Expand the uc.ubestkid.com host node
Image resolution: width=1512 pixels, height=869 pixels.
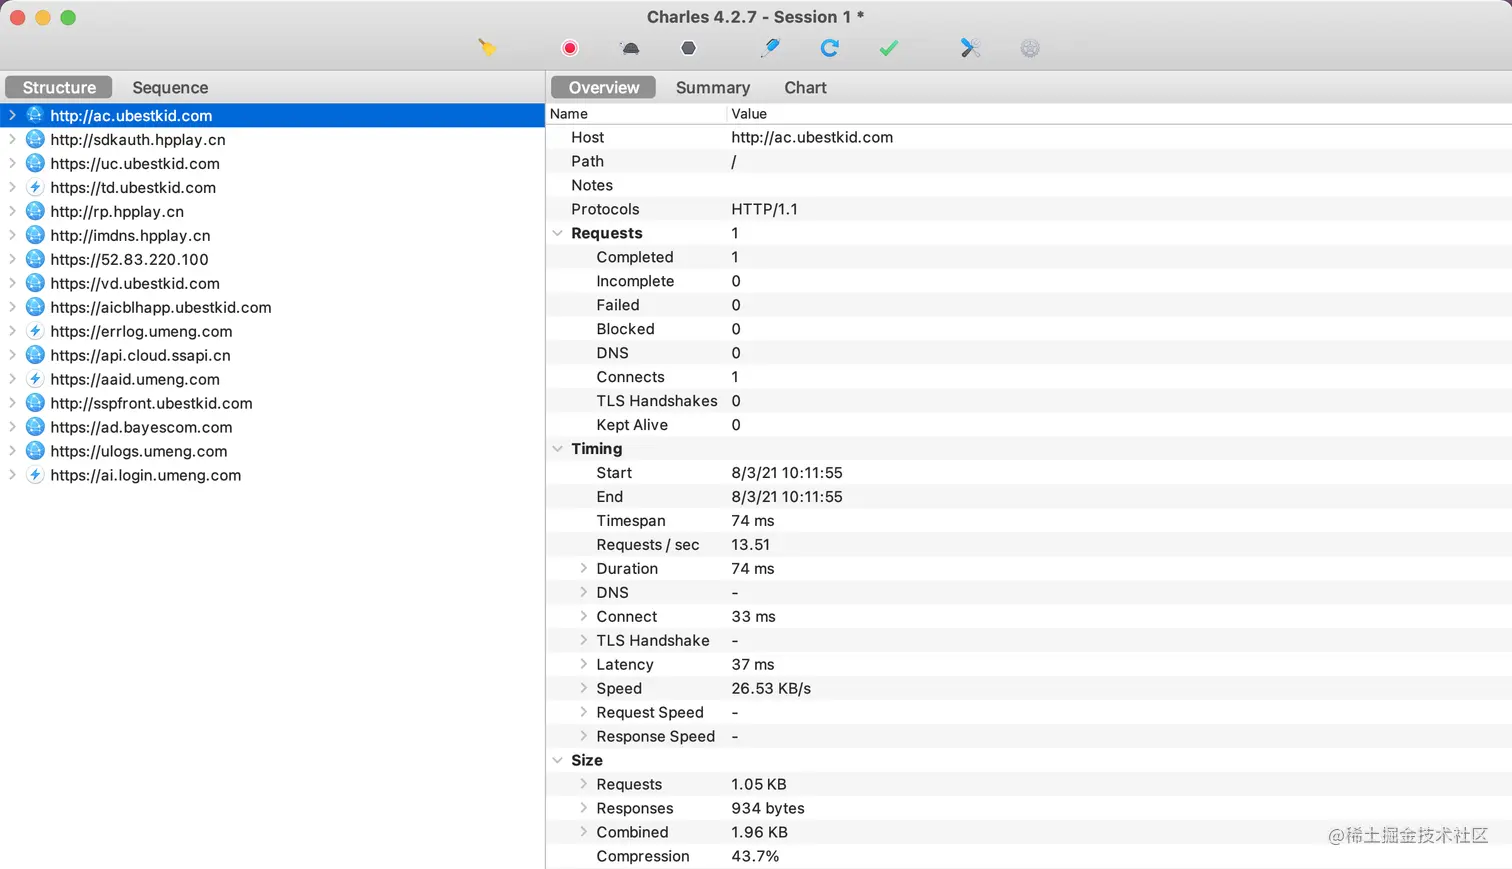click(x=12, y=163)
